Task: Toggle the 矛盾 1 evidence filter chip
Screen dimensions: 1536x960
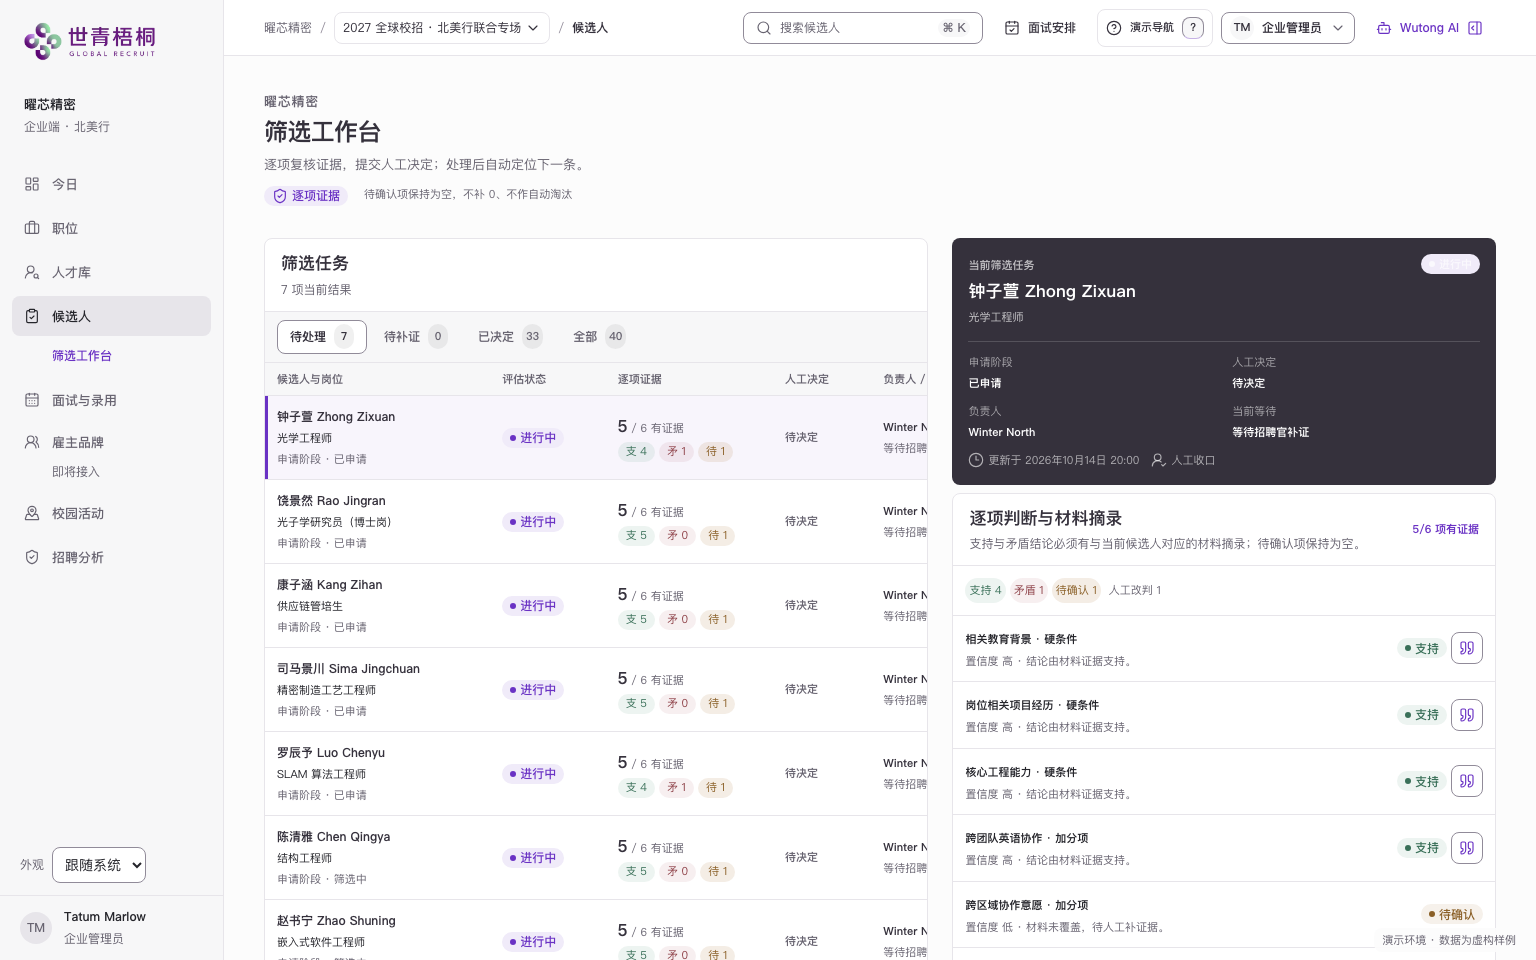Action: [x=1029, y=590]
